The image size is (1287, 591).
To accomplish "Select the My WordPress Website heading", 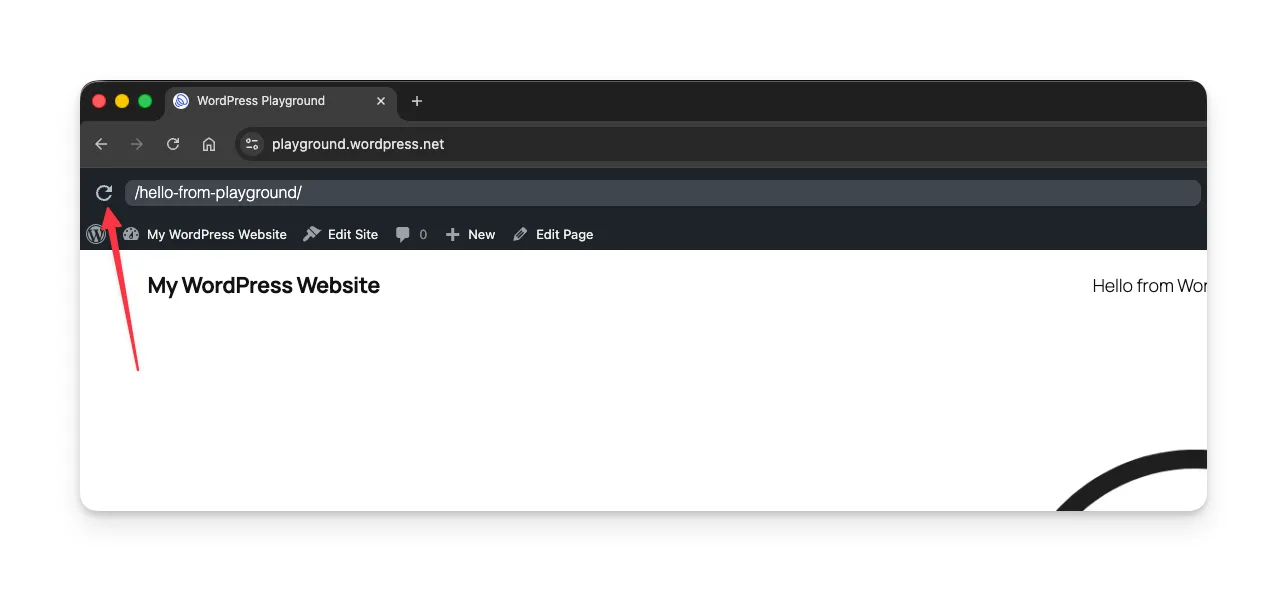I will pyautogui.click(x=263, y=286).
